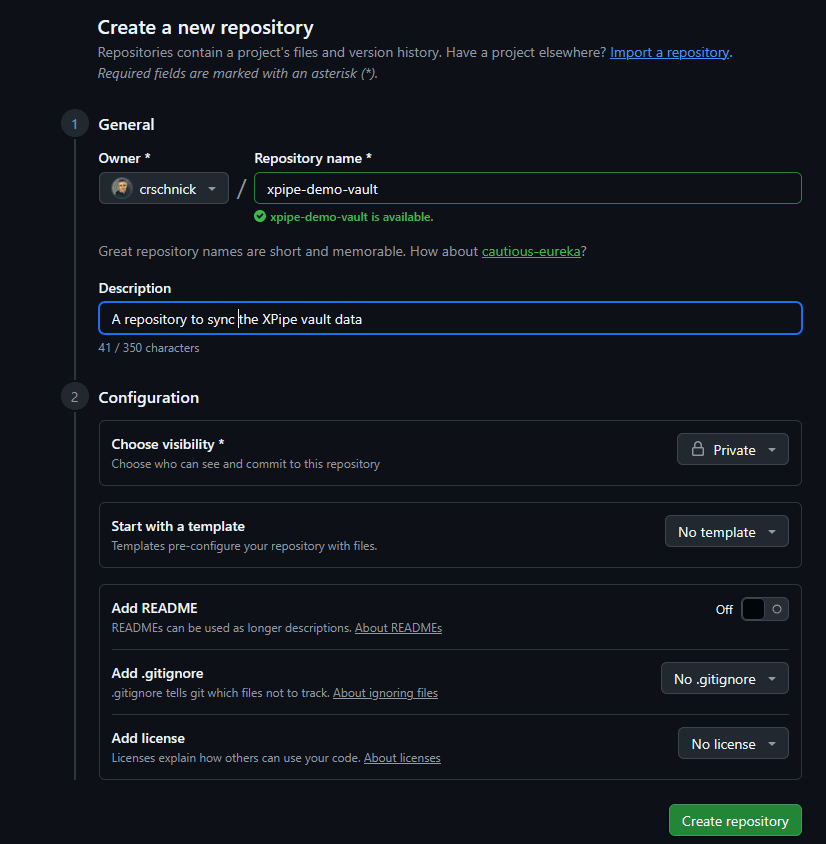Use suggested name cautious-eureka
The image size is (826, 844).
coord(531,251)
